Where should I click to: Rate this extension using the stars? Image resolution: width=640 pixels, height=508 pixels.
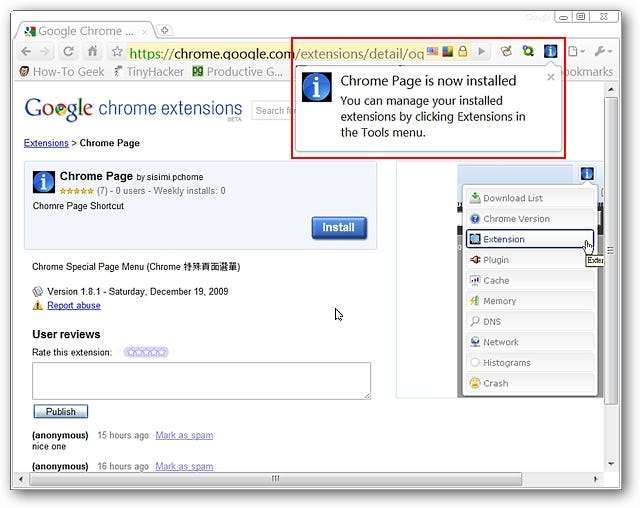point(146,352)
